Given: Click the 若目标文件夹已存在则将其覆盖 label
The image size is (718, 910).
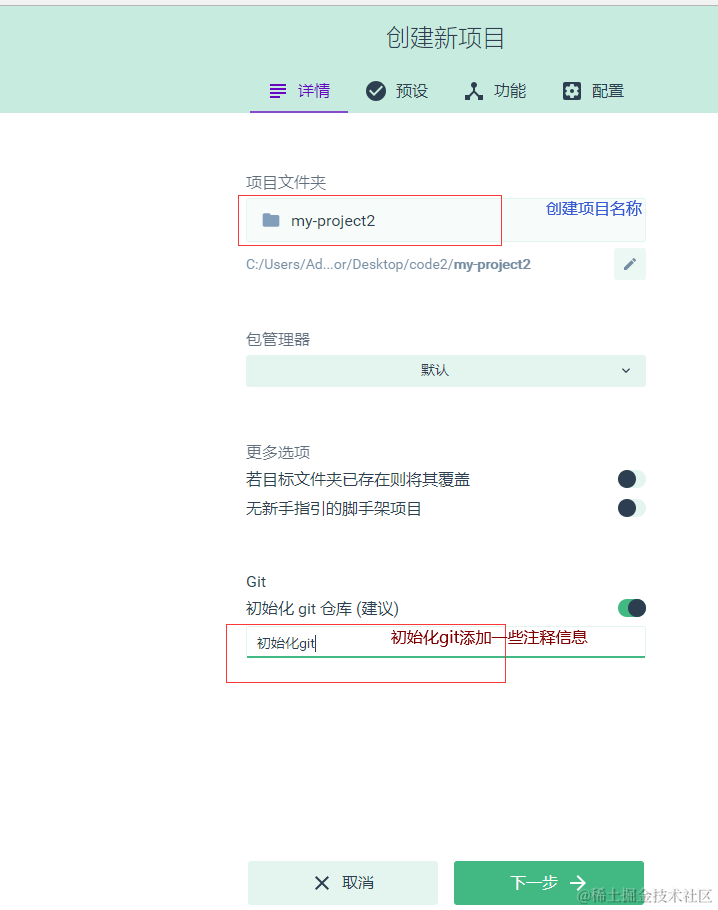Looking at the screenshot, I should (358, 479).
